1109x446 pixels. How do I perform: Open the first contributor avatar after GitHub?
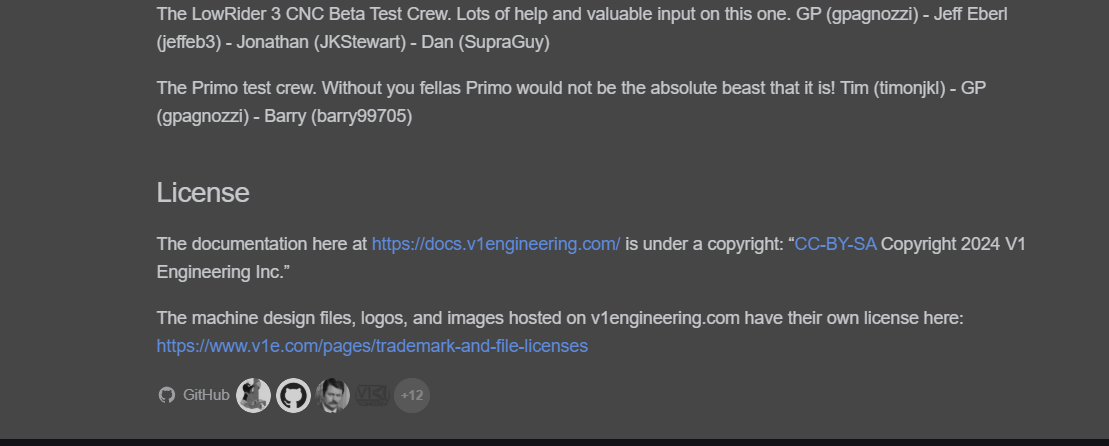tap(253, 395)
